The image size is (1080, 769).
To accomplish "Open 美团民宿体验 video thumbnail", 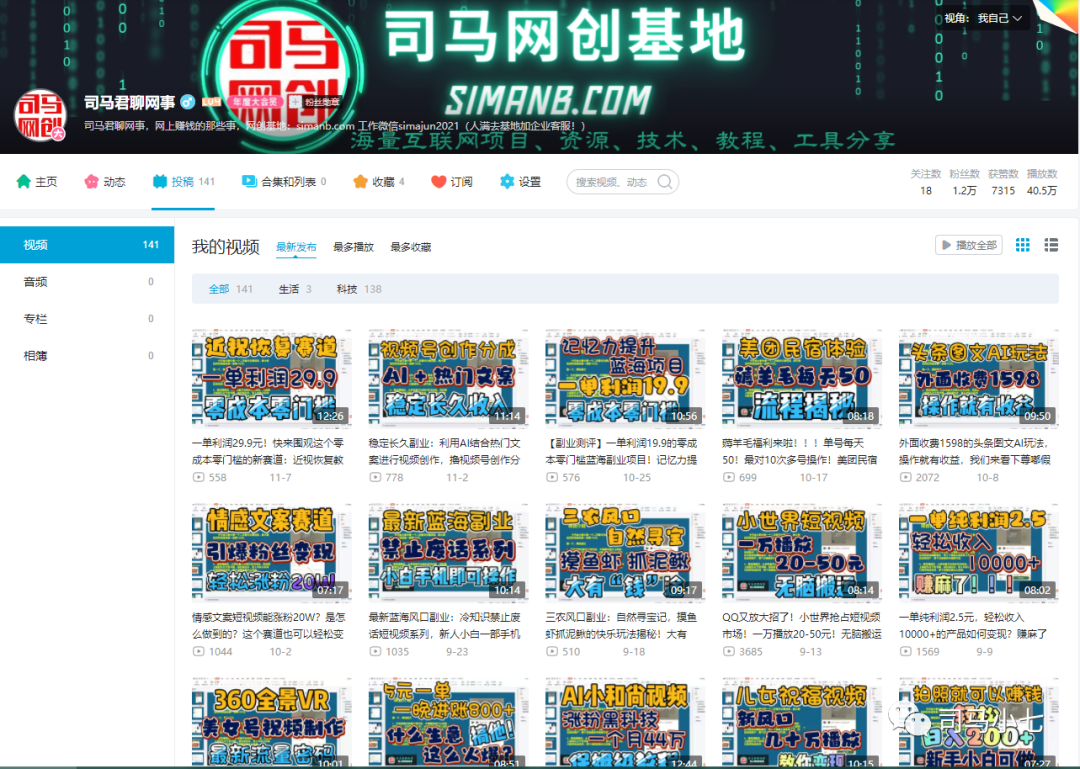I will tap(802, 378).
